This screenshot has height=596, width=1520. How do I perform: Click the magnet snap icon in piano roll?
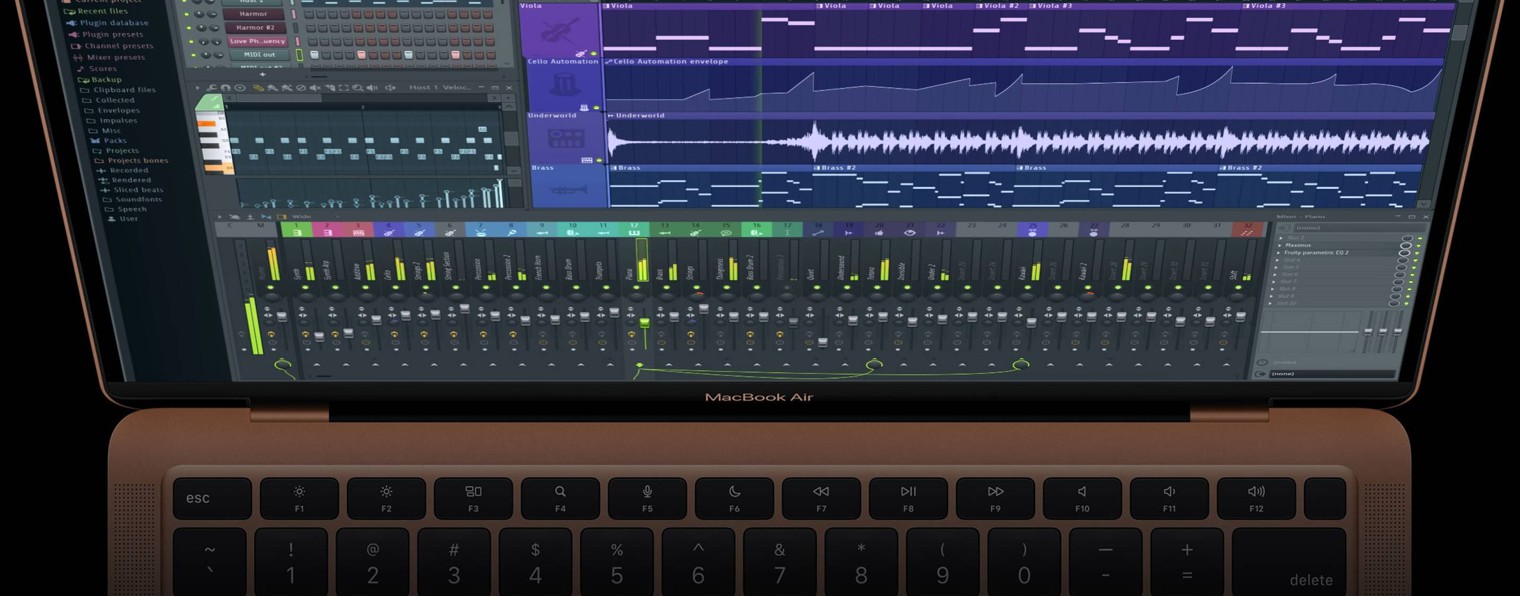click(226, 88)
